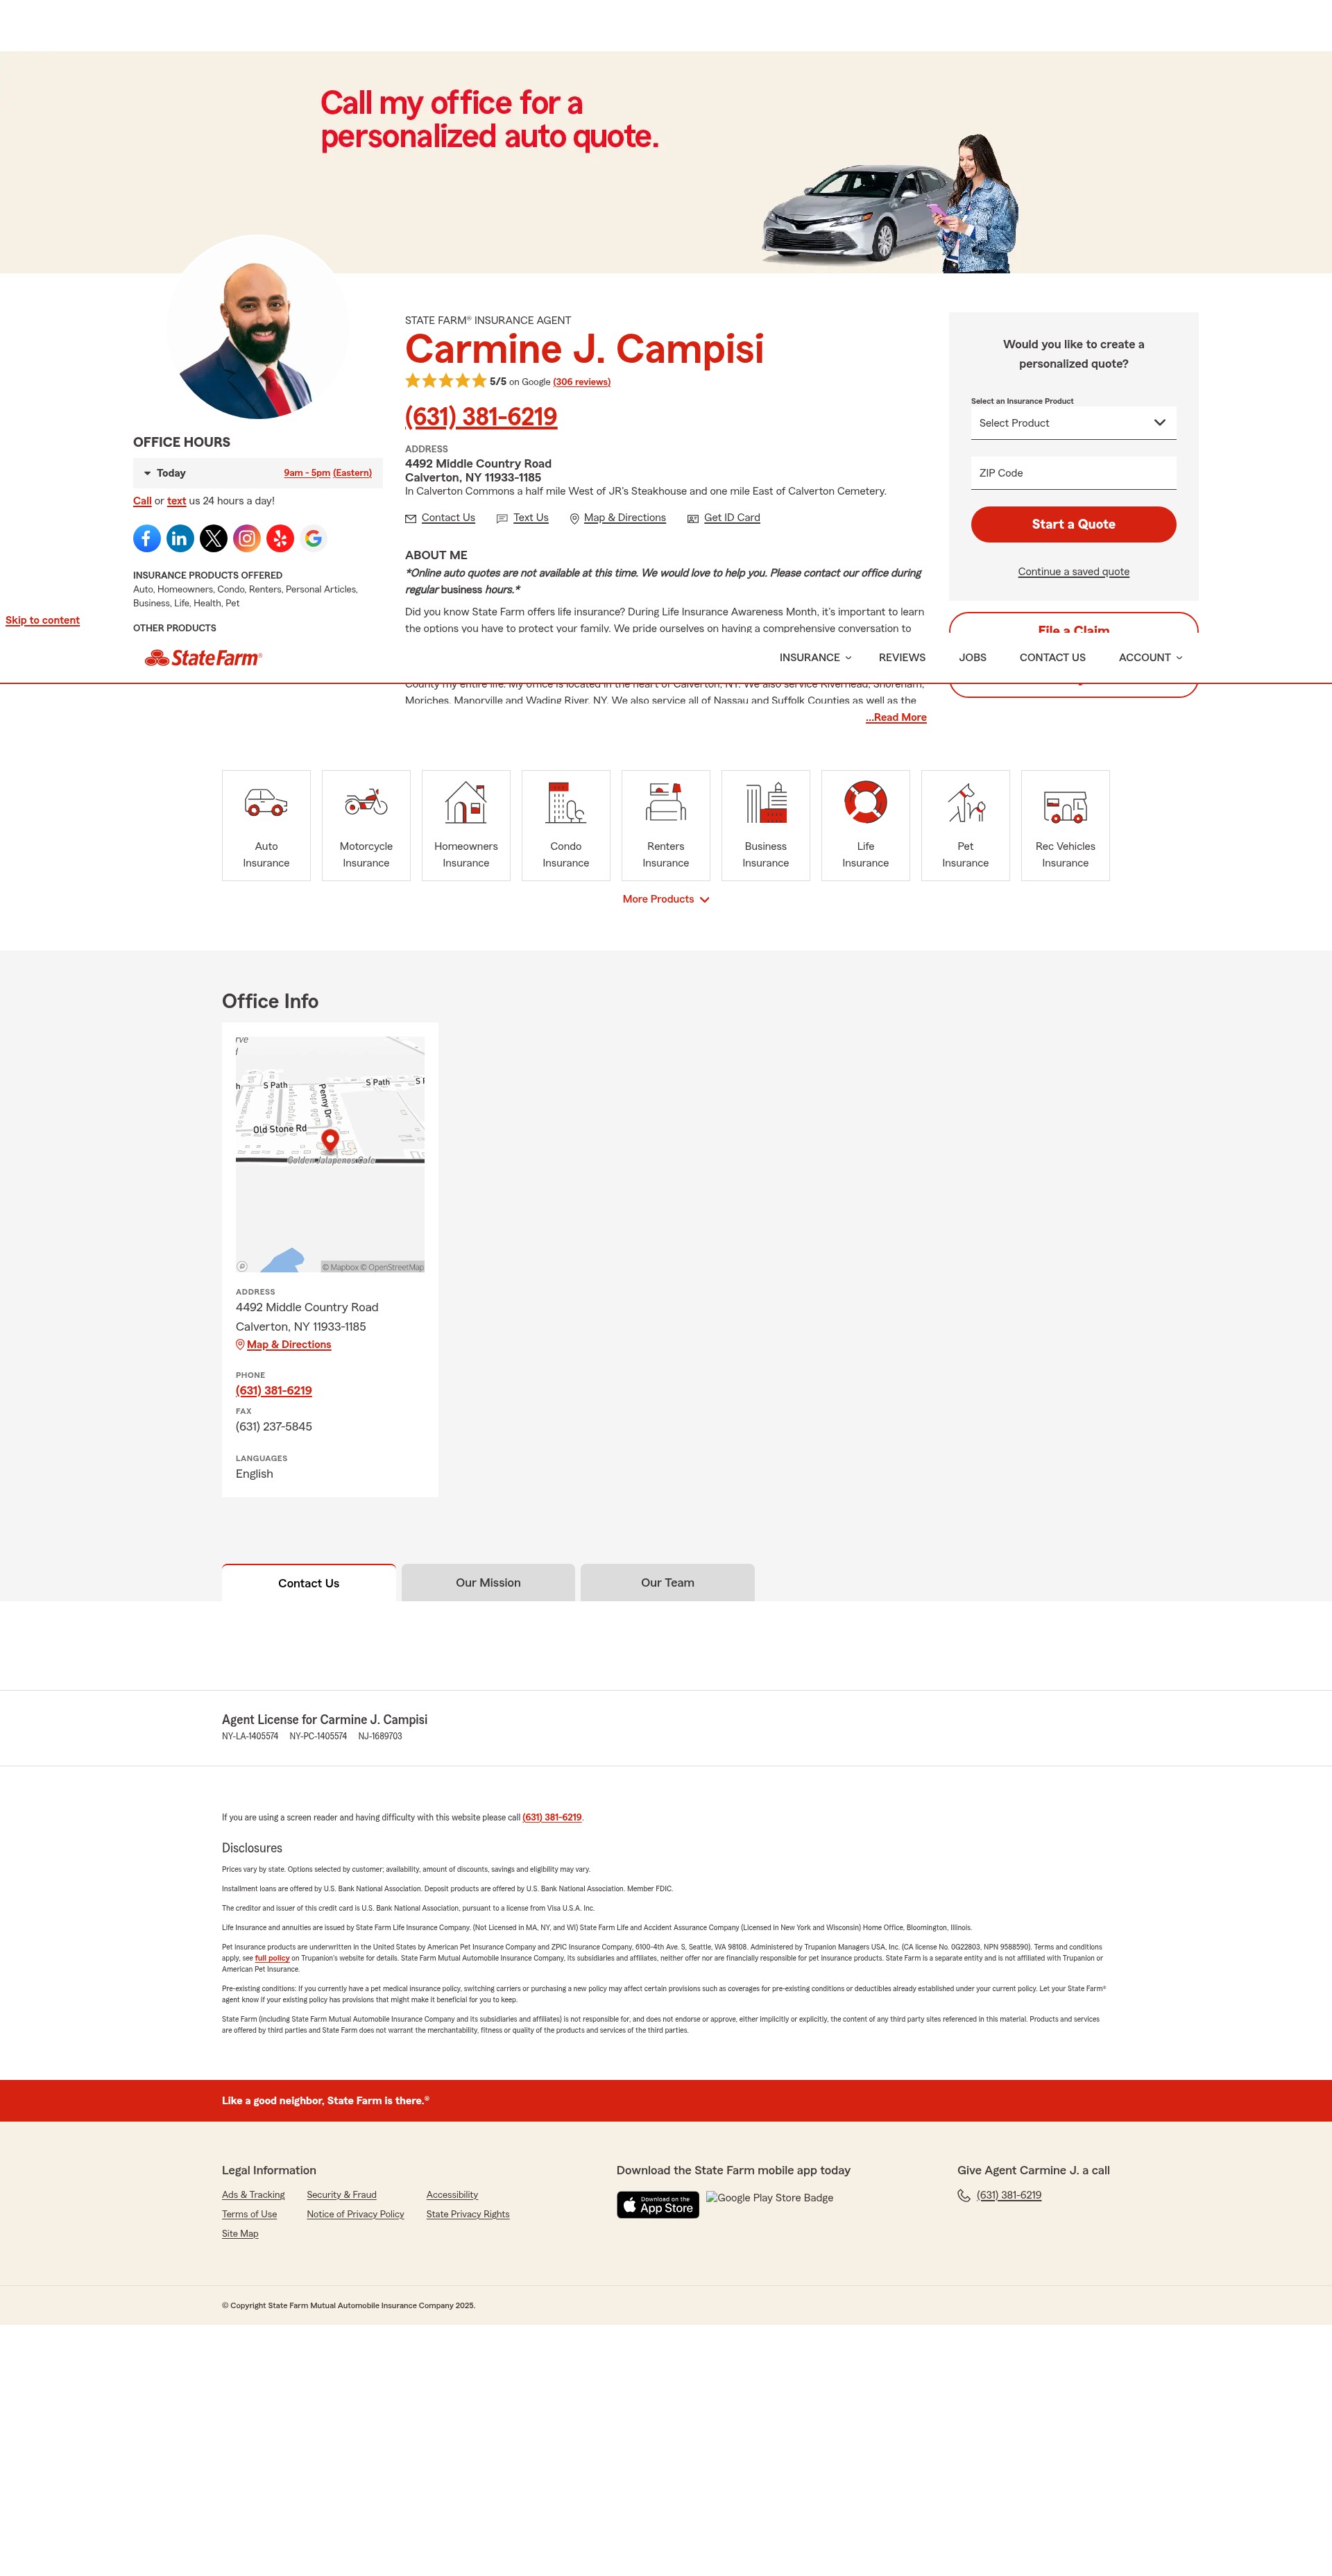Click the text link under office hours
Image resolution: width=1332 pixels, height=2576 pixels.
tap(176, 501)
